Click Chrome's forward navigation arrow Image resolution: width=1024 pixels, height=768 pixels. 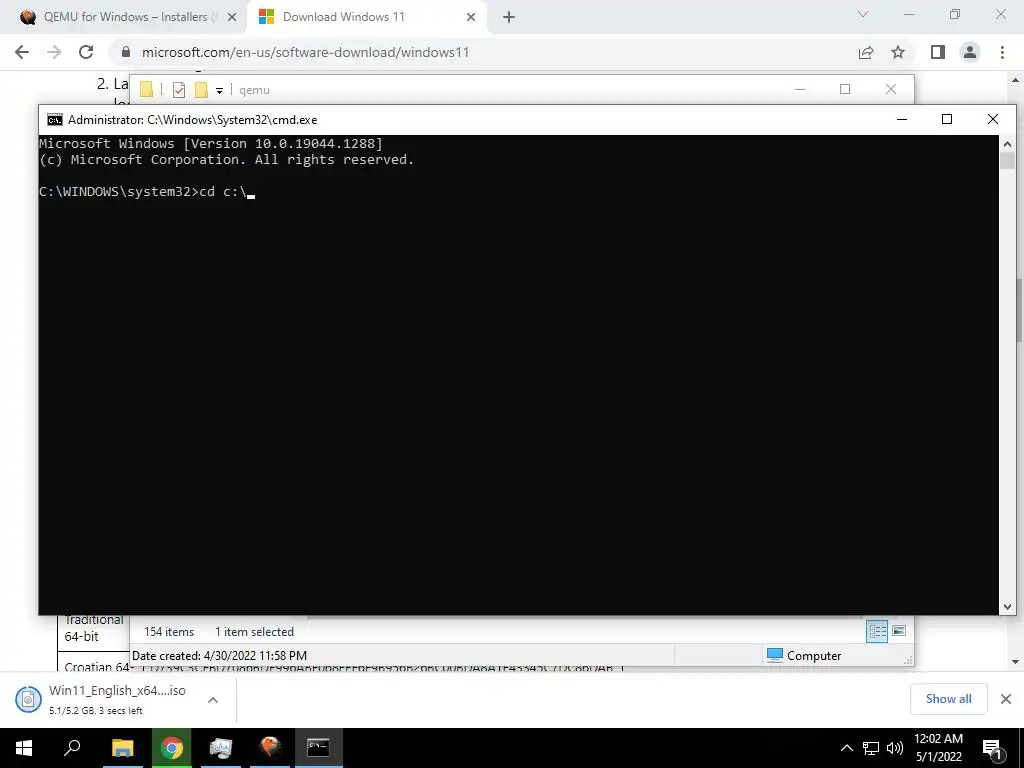(x=54, y=52)
